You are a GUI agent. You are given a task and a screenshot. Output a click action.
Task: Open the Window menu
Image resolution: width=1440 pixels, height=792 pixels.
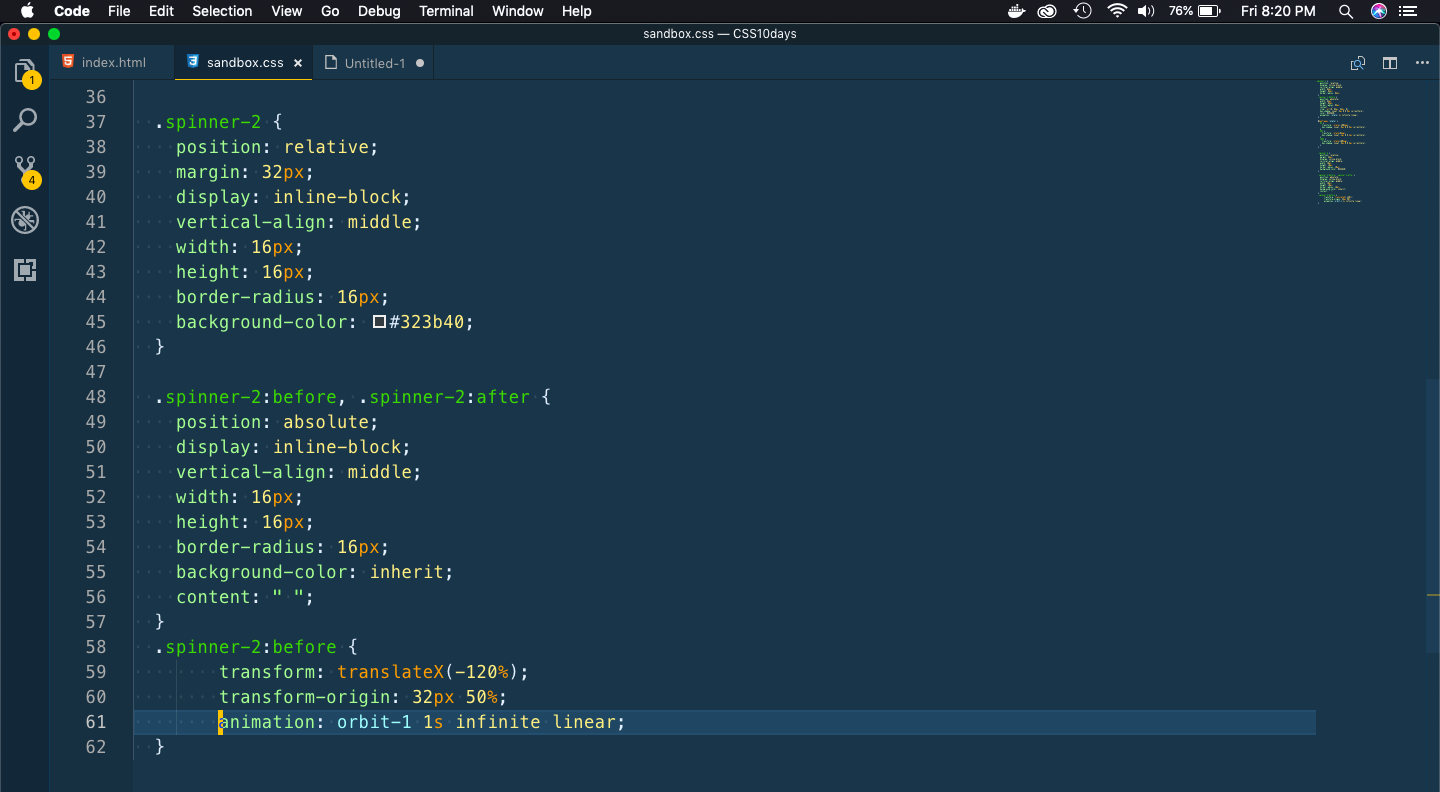[518, 11]
